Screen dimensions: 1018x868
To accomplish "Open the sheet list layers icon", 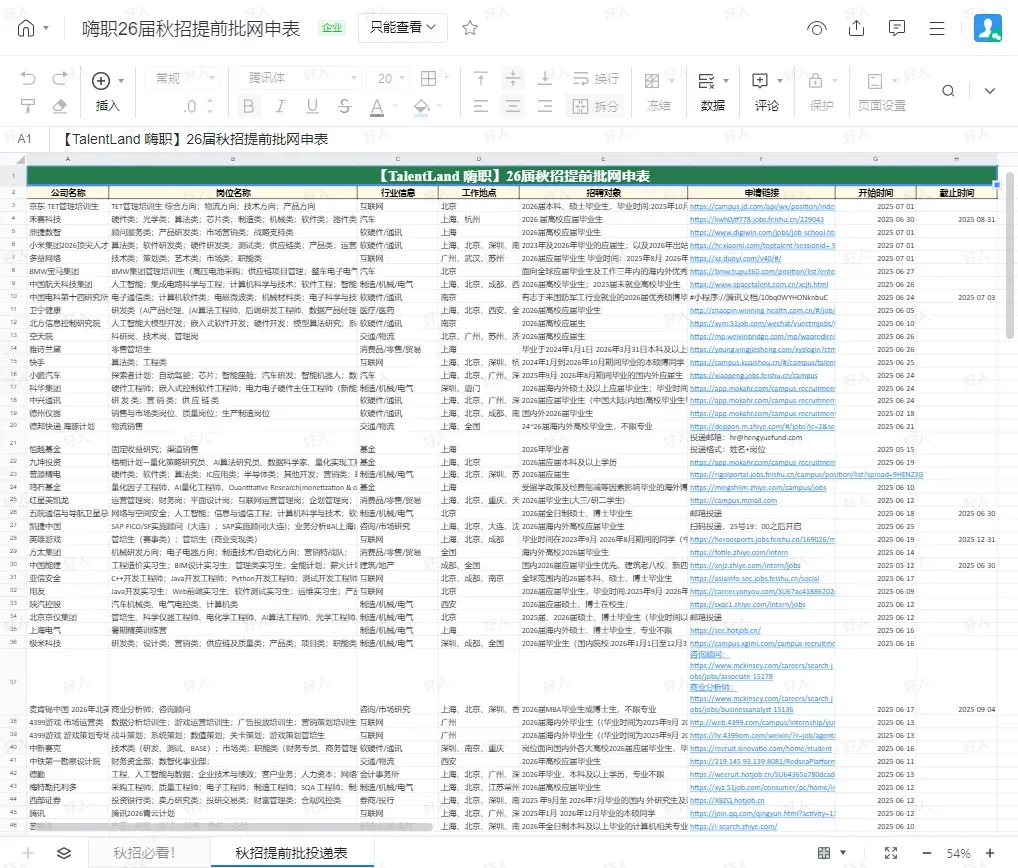I will (x=64, y=853).
